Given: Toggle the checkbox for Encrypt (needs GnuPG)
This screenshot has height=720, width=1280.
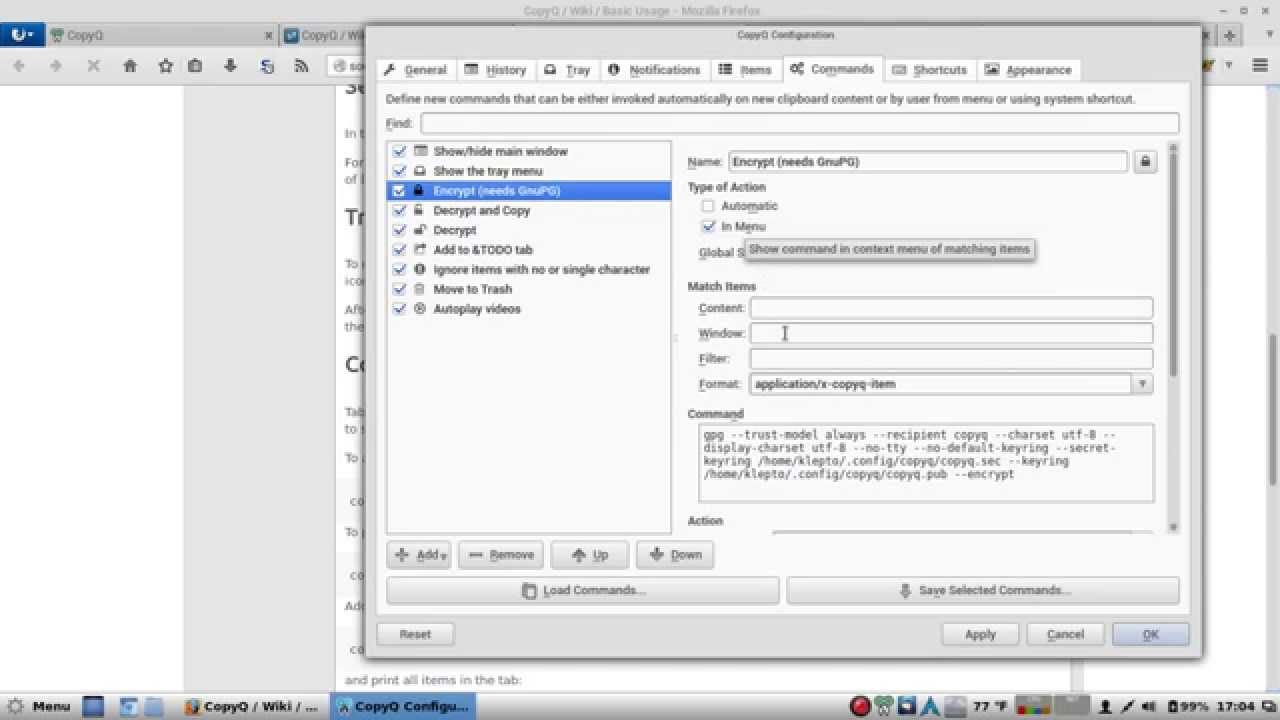Looking at the screenshot, I should pos(400,191).
